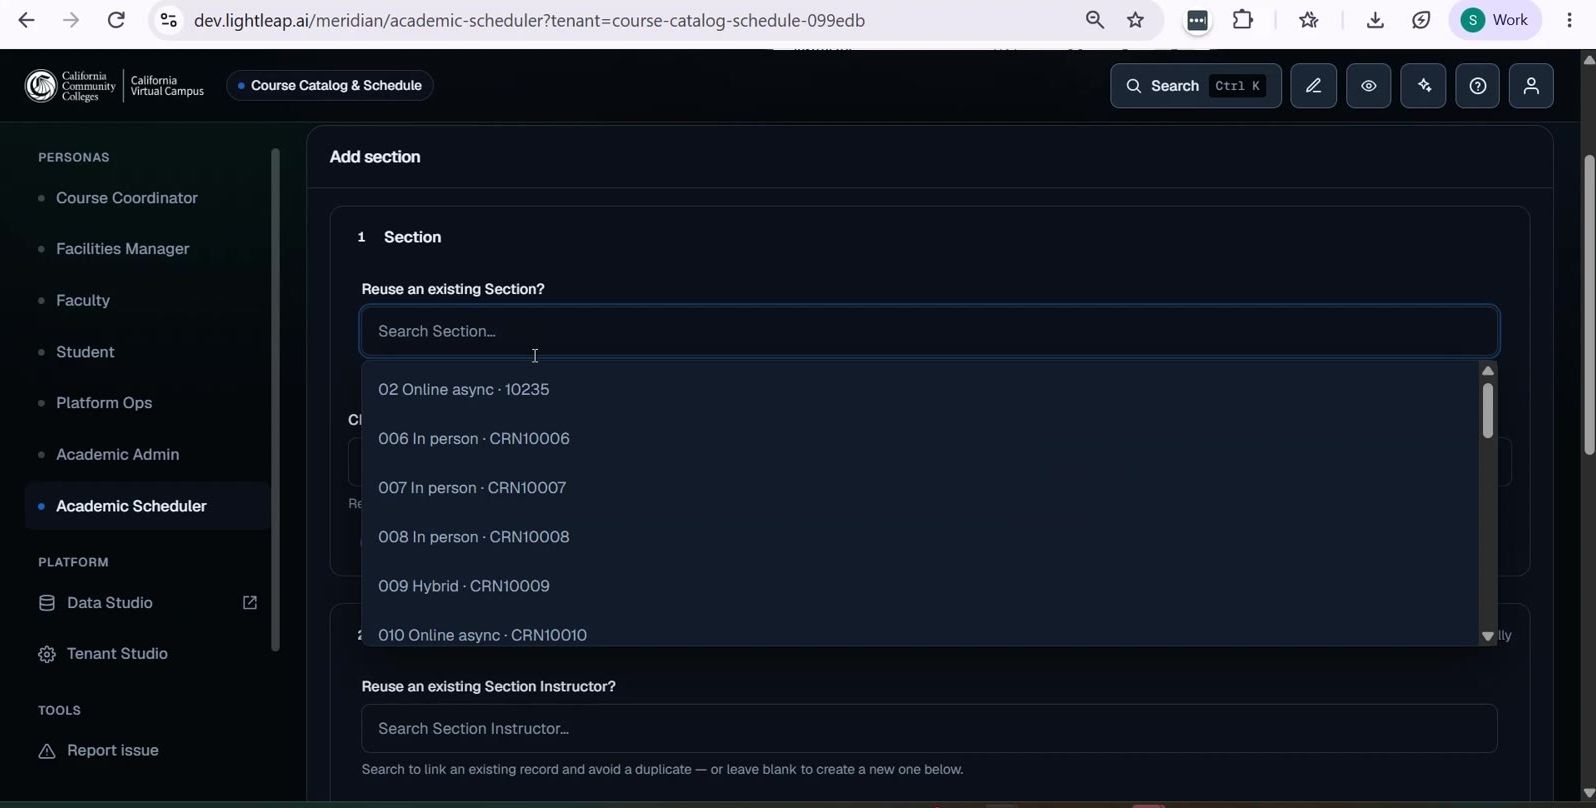This screenshot has width=1596, height=808.
Task: Switch to Course Coordinator persona
Action: pyautogui.click(x=127, y=198)
